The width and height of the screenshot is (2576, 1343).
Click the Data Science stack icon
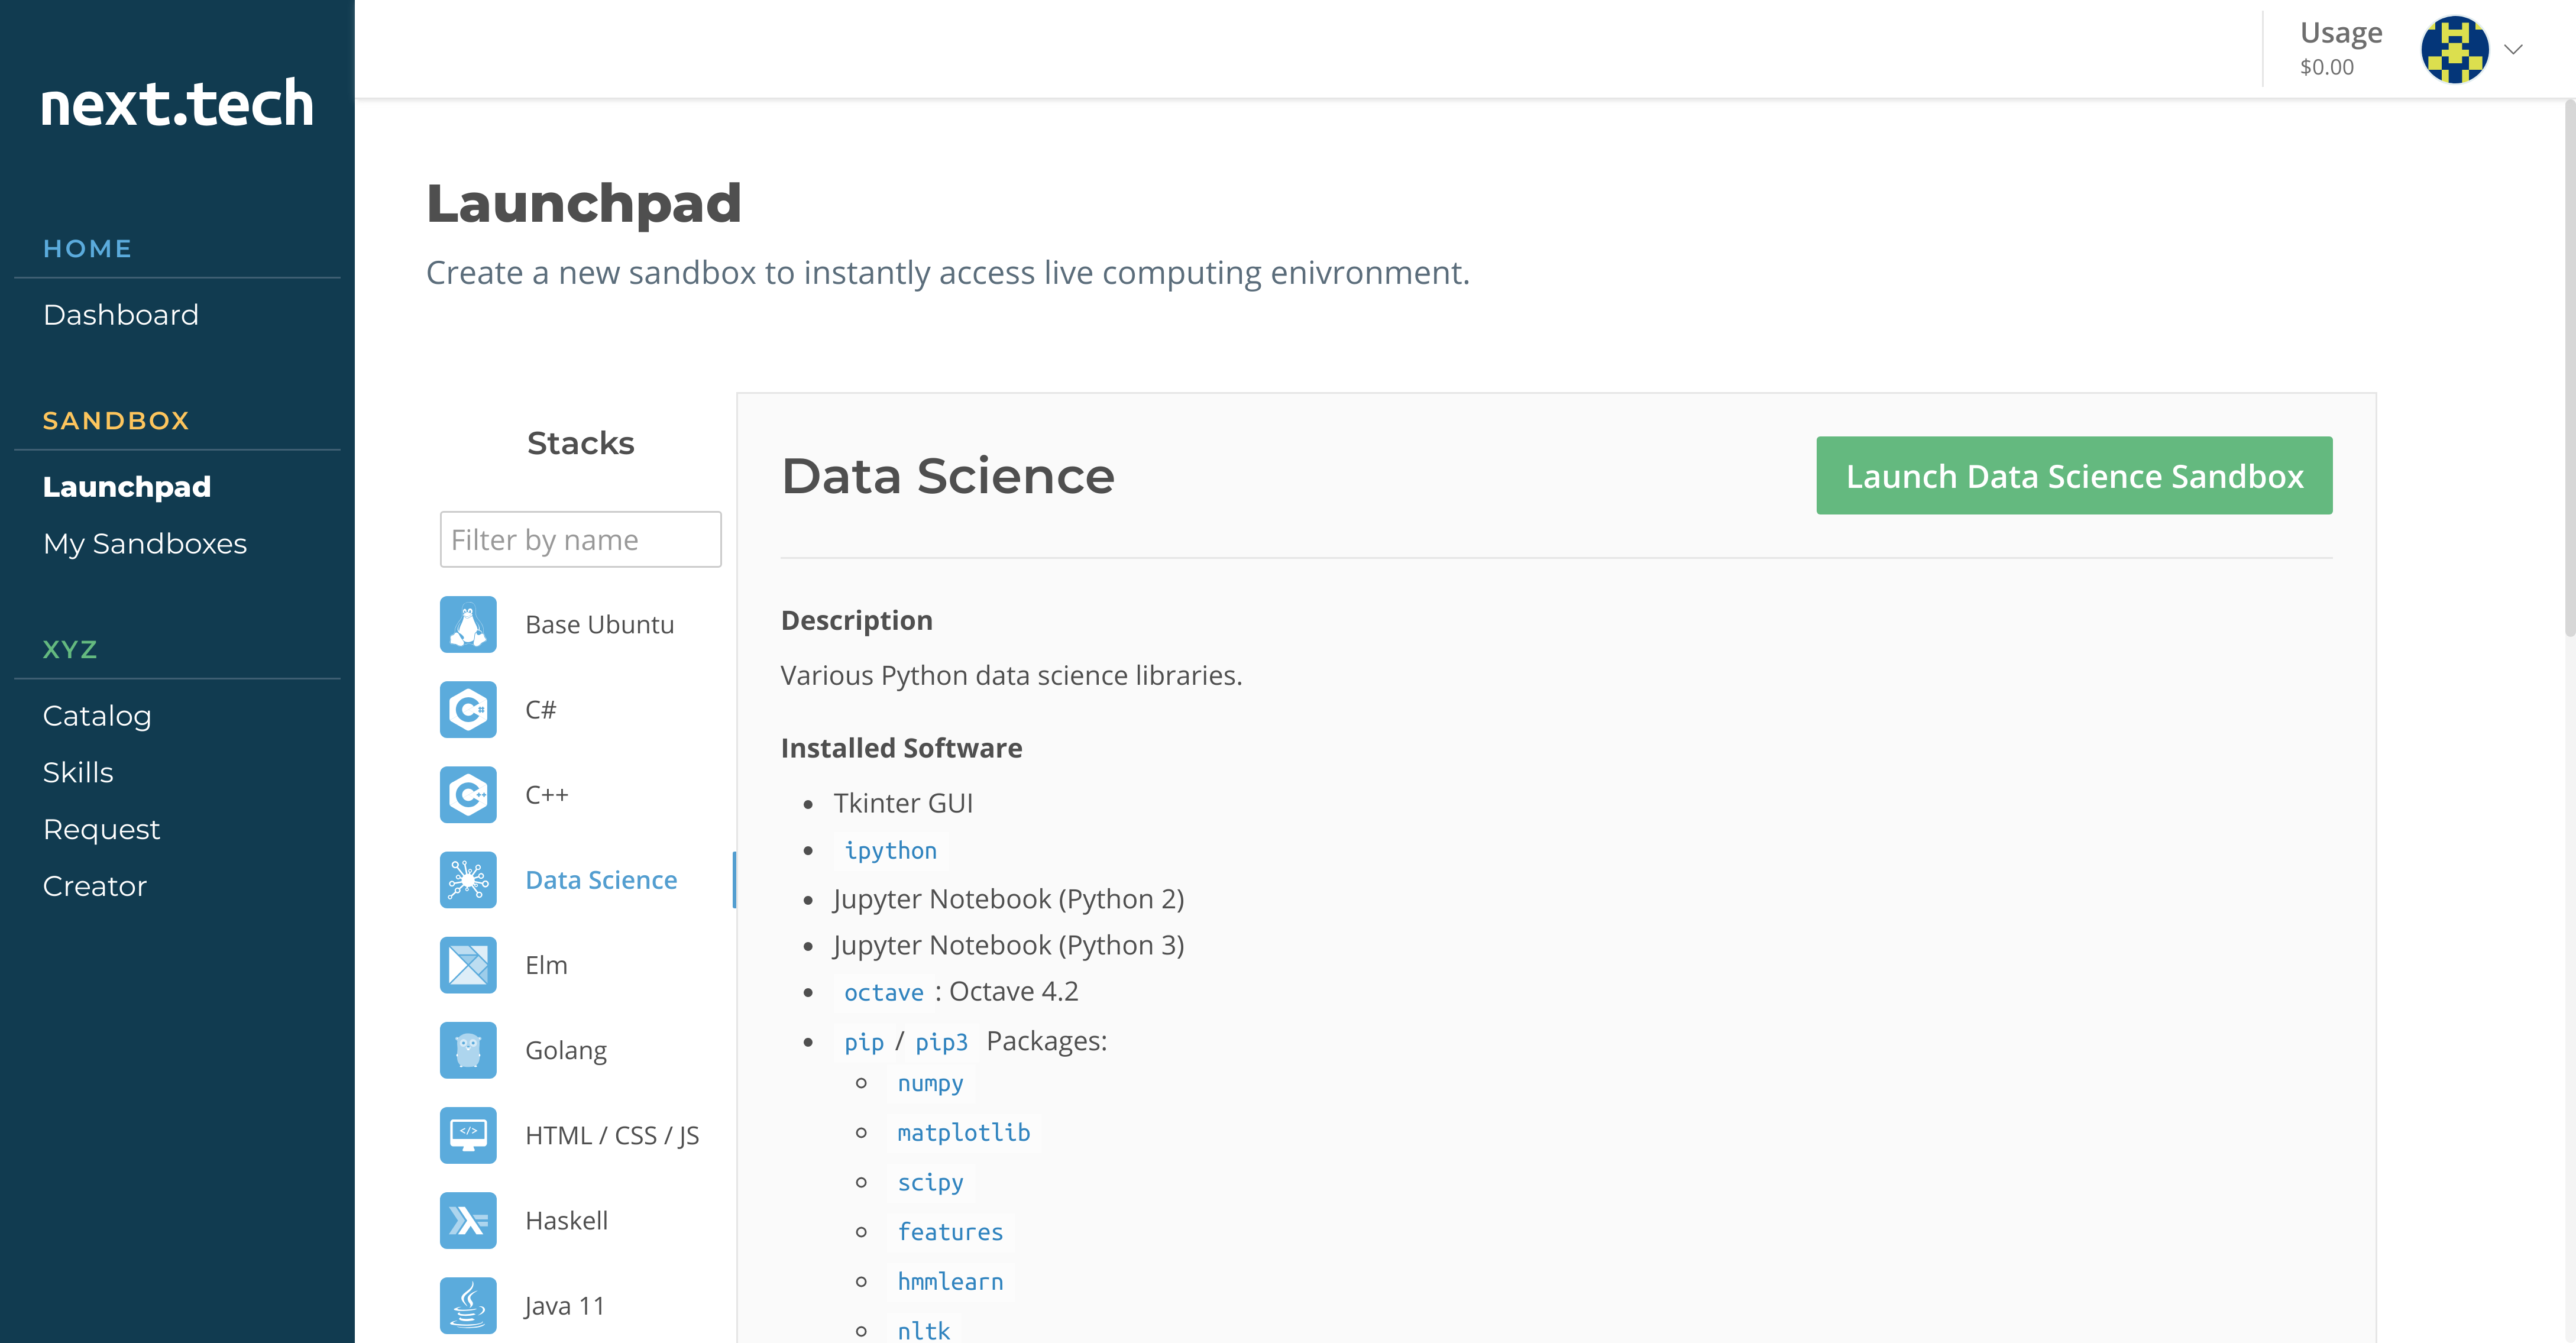coord(468,880)
